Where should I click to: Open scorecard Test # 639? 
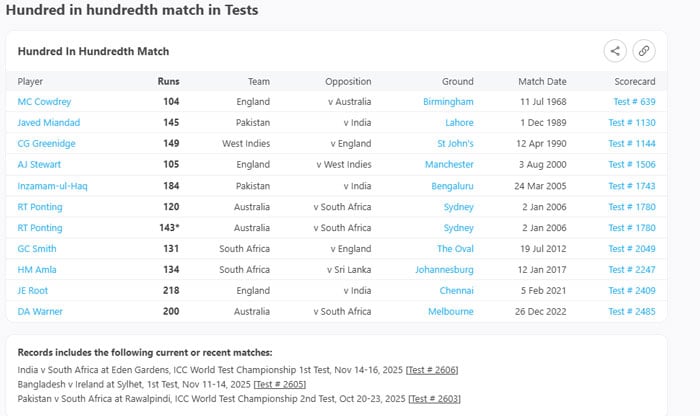point(633,102)
